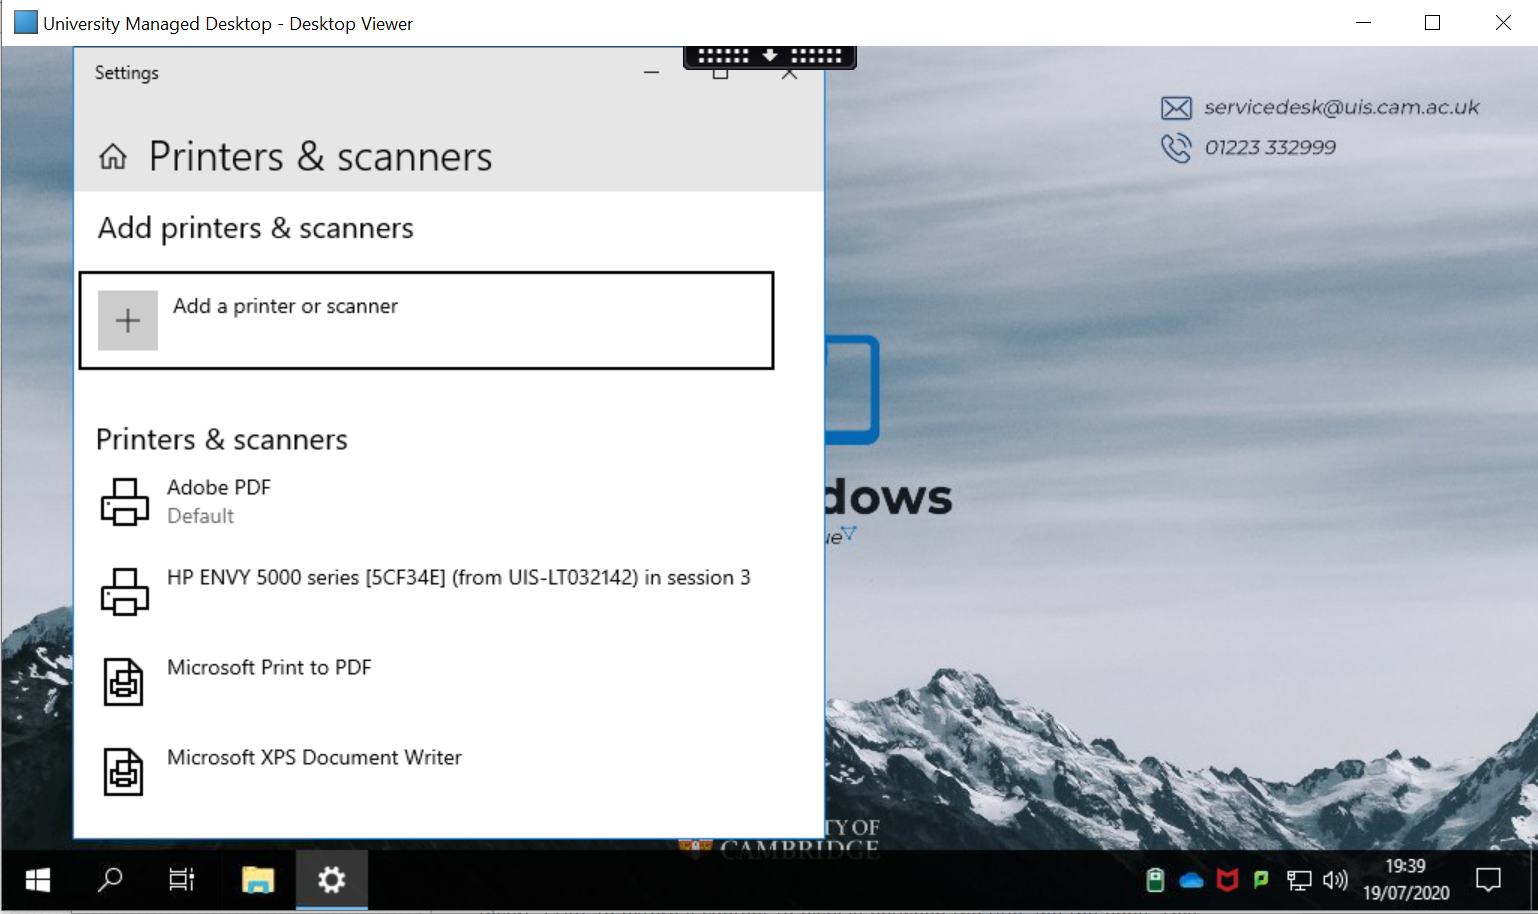This screenshot has width=1538, height=914.
Task: Select the Adobe PDF printer icon
Action: pos(124,502)
